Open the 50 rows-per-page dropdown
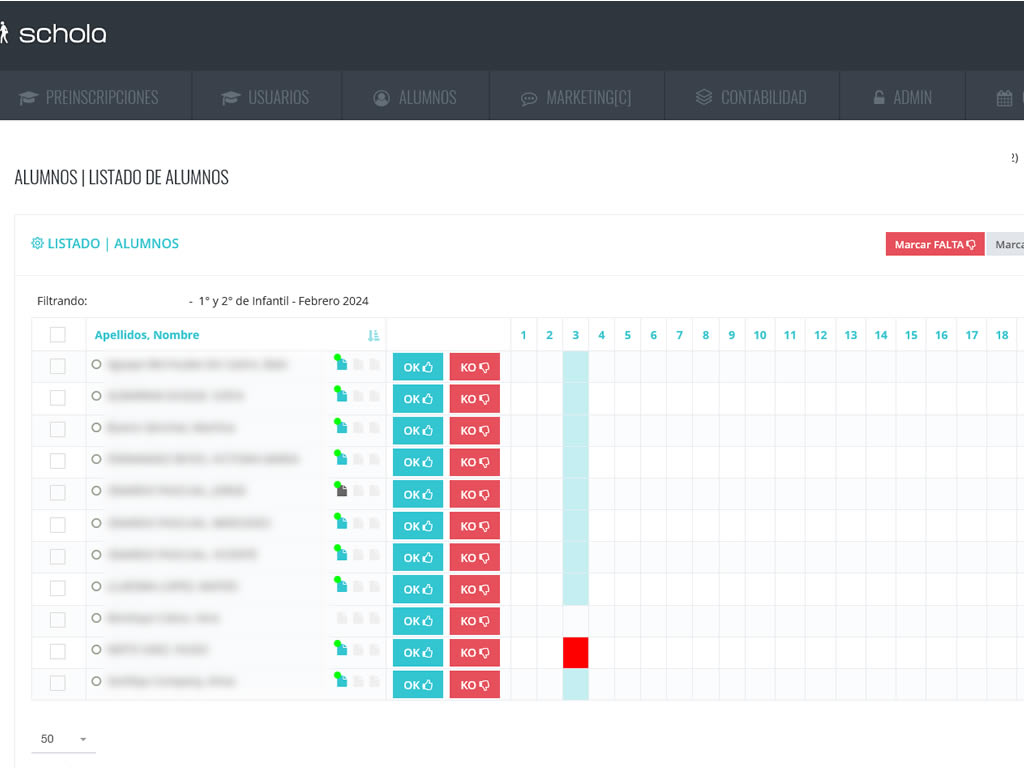 (63, 739)
